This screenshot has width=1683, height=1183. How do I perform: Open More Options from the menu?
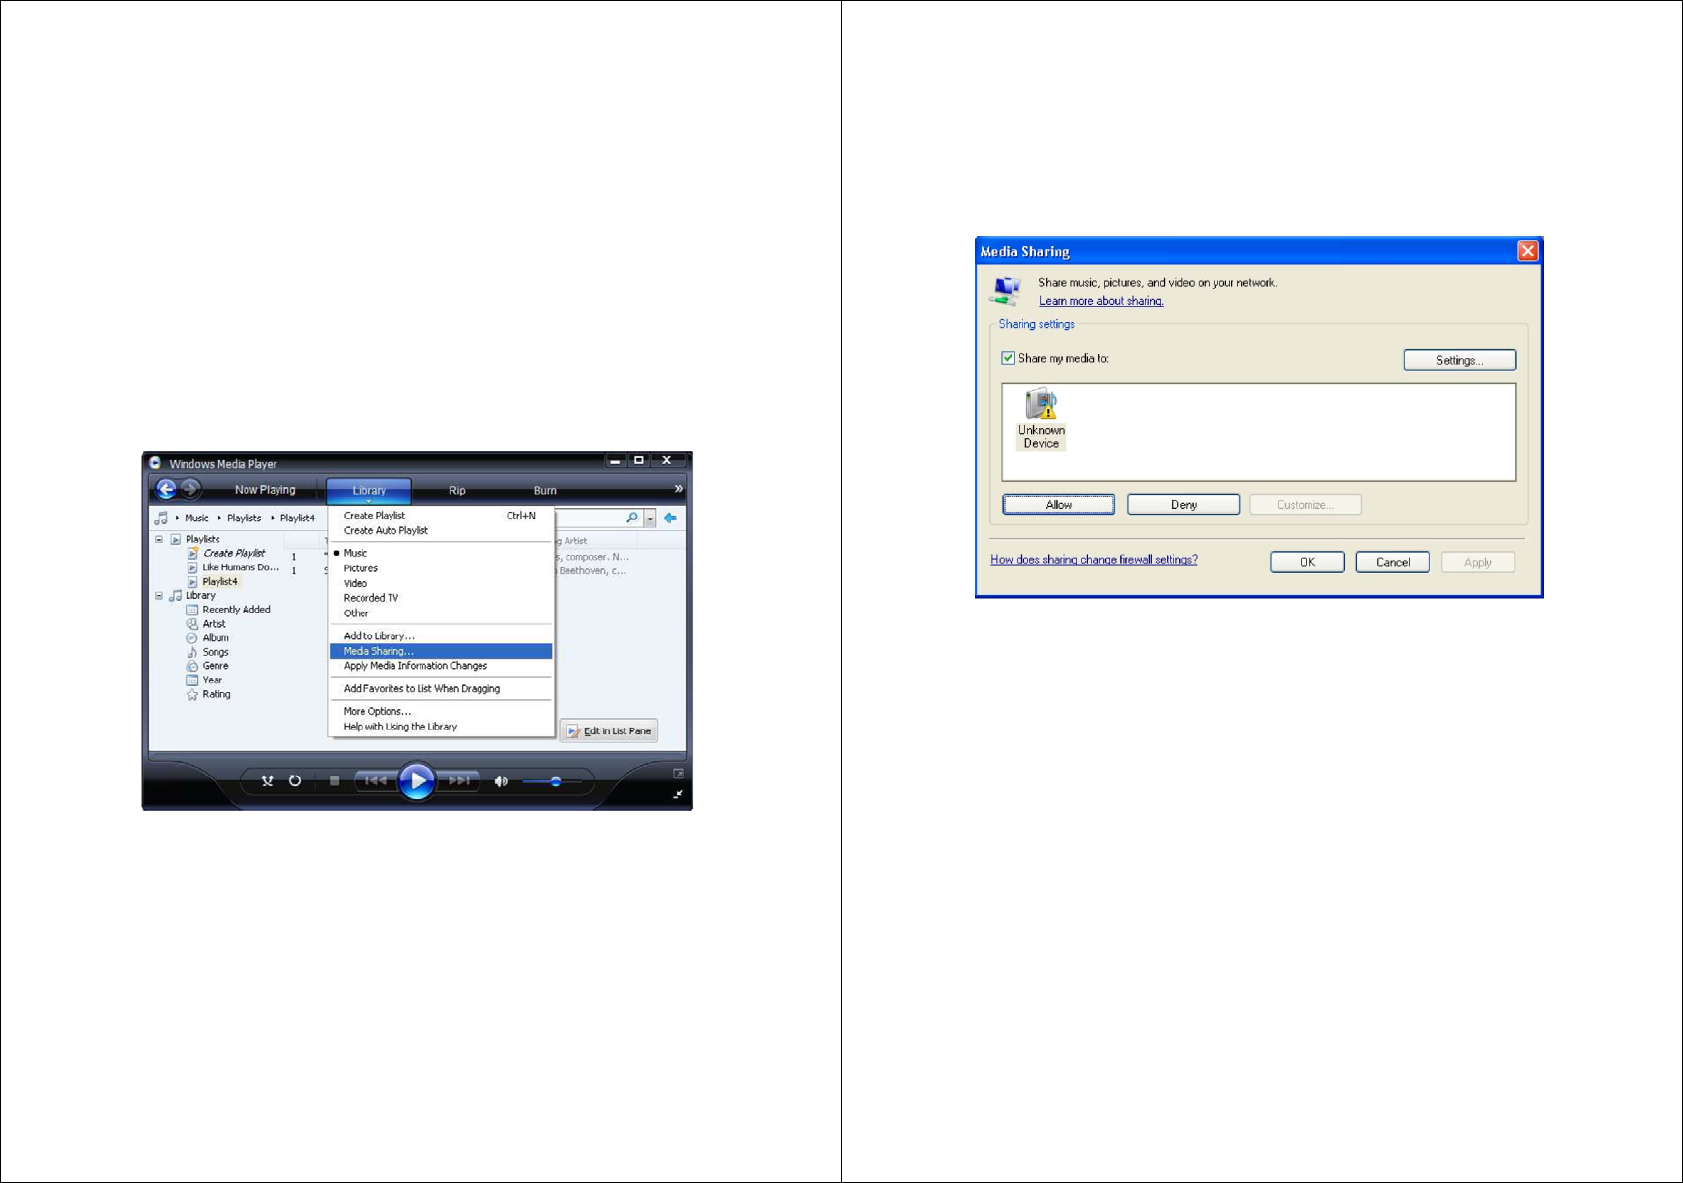click(441, 712)
